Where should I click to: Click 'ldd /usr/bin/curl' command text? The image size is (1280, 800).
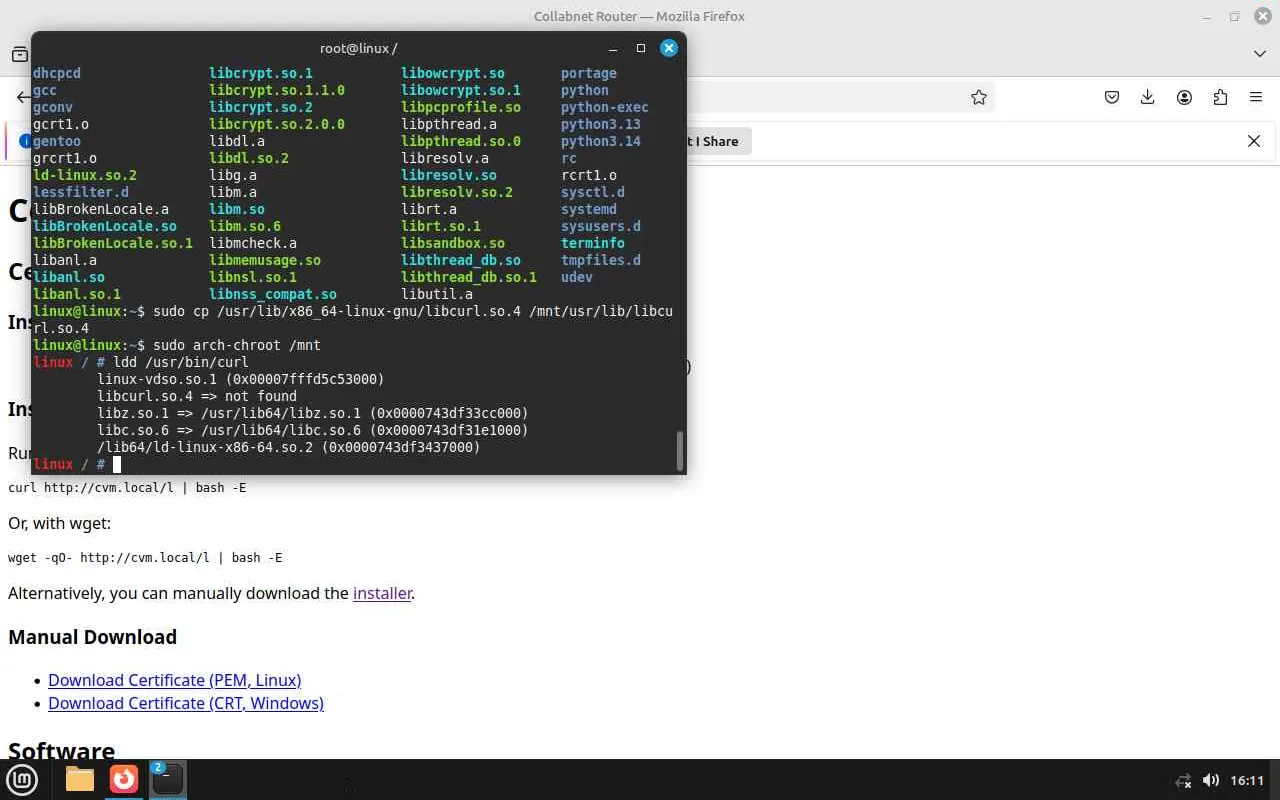(x=181, y=362)
